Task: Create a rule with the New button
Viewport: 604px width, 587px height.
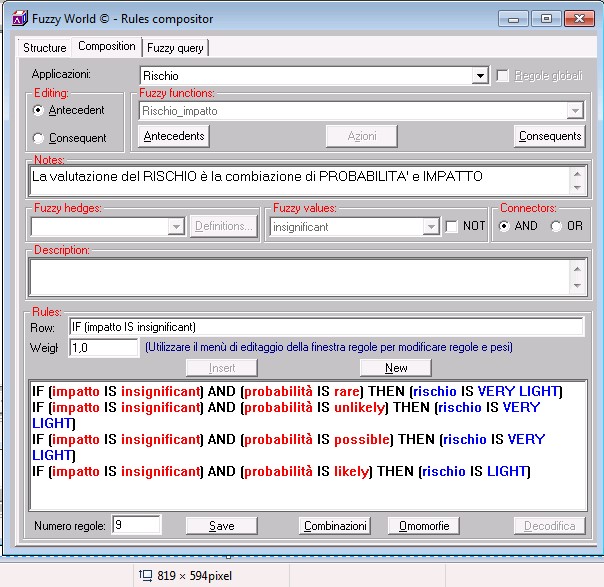Action: [x=396, y=368]
